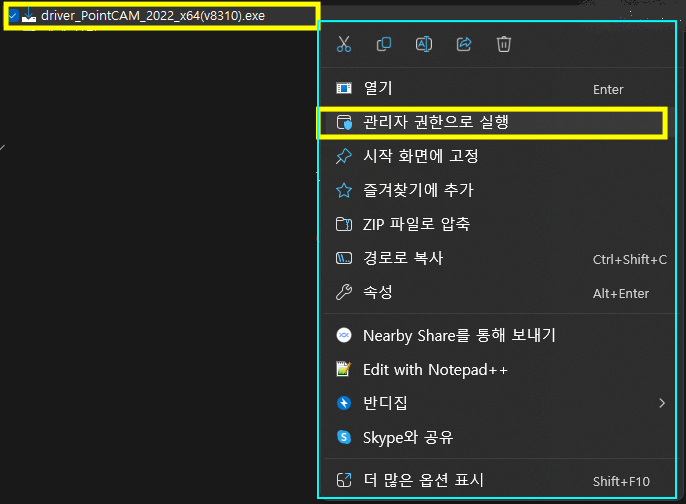This screenshot has width=686, height=504.
Task: Select 시작 화면에 고정
Action: pos(498,156)
